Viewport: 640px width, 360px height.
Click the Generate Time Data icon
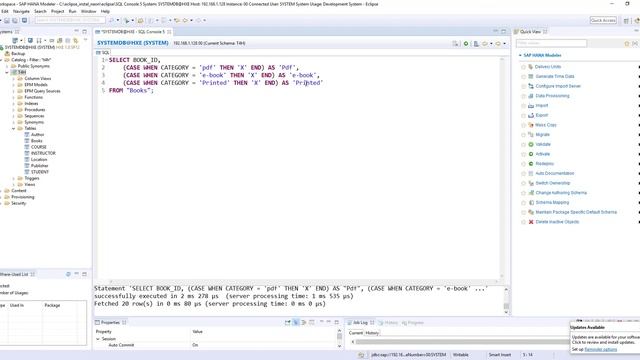[x=531, y=76]
